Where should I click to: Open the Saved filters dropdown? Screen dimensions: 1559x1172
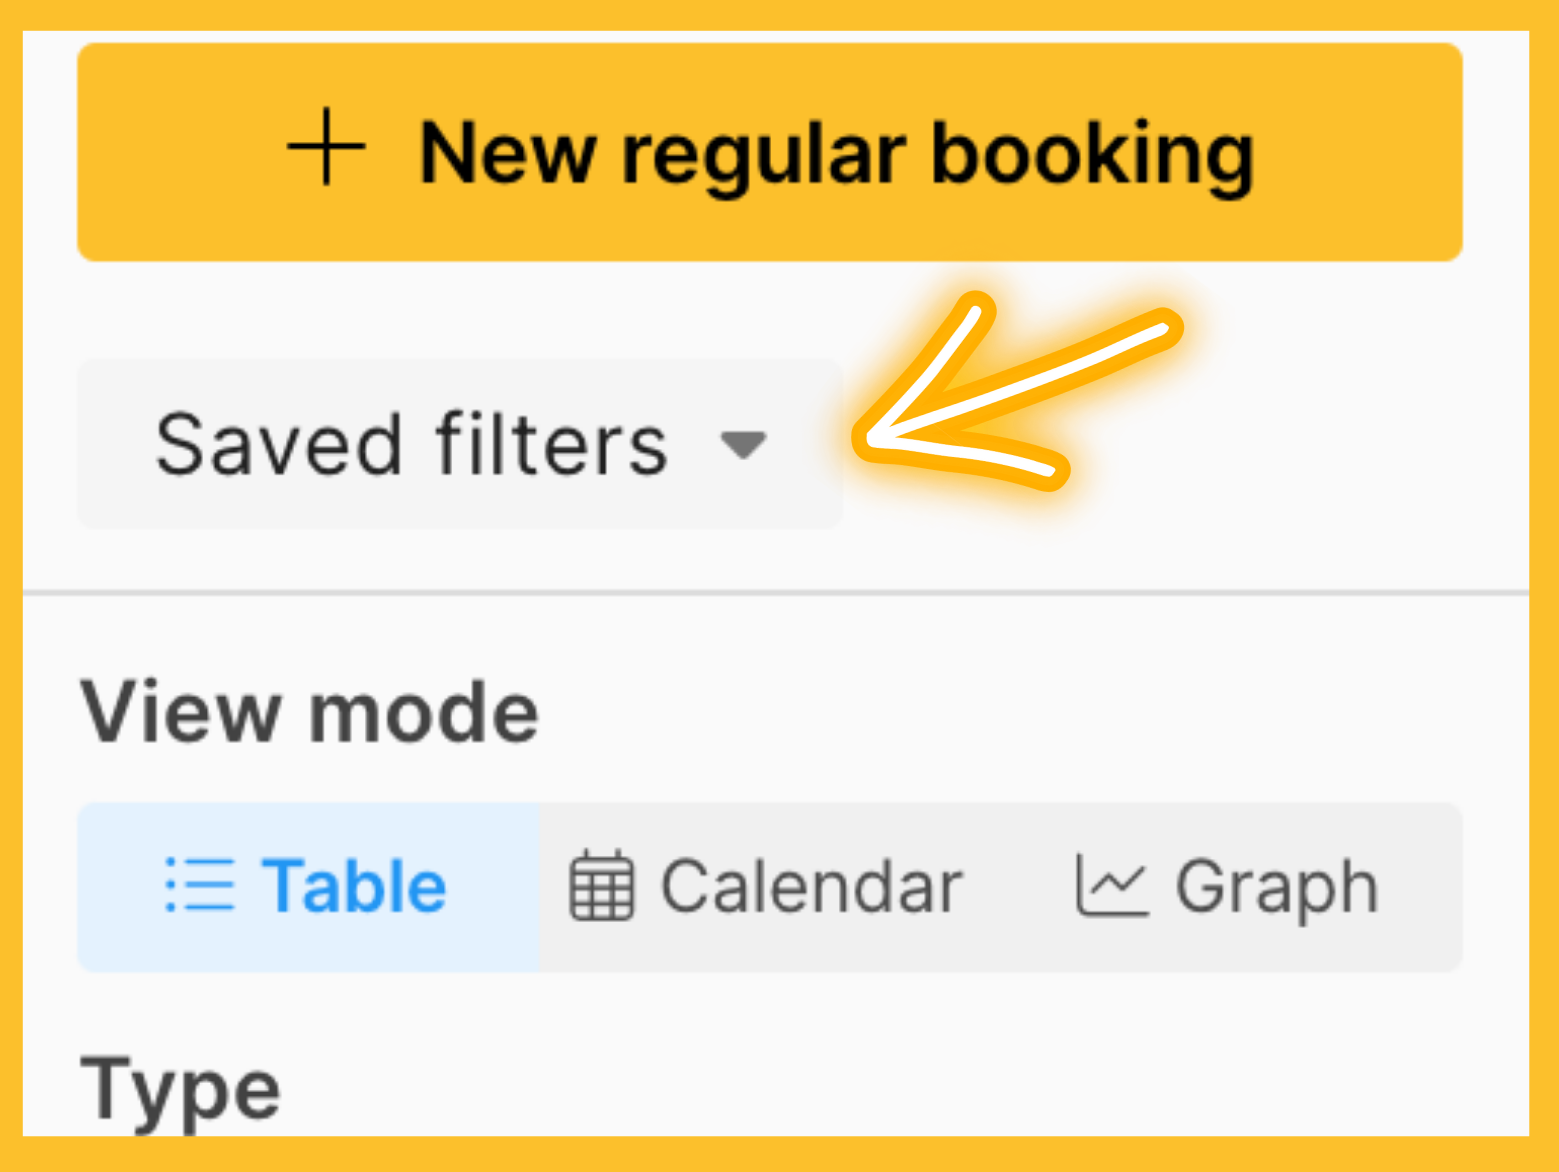tap(460, 444)
